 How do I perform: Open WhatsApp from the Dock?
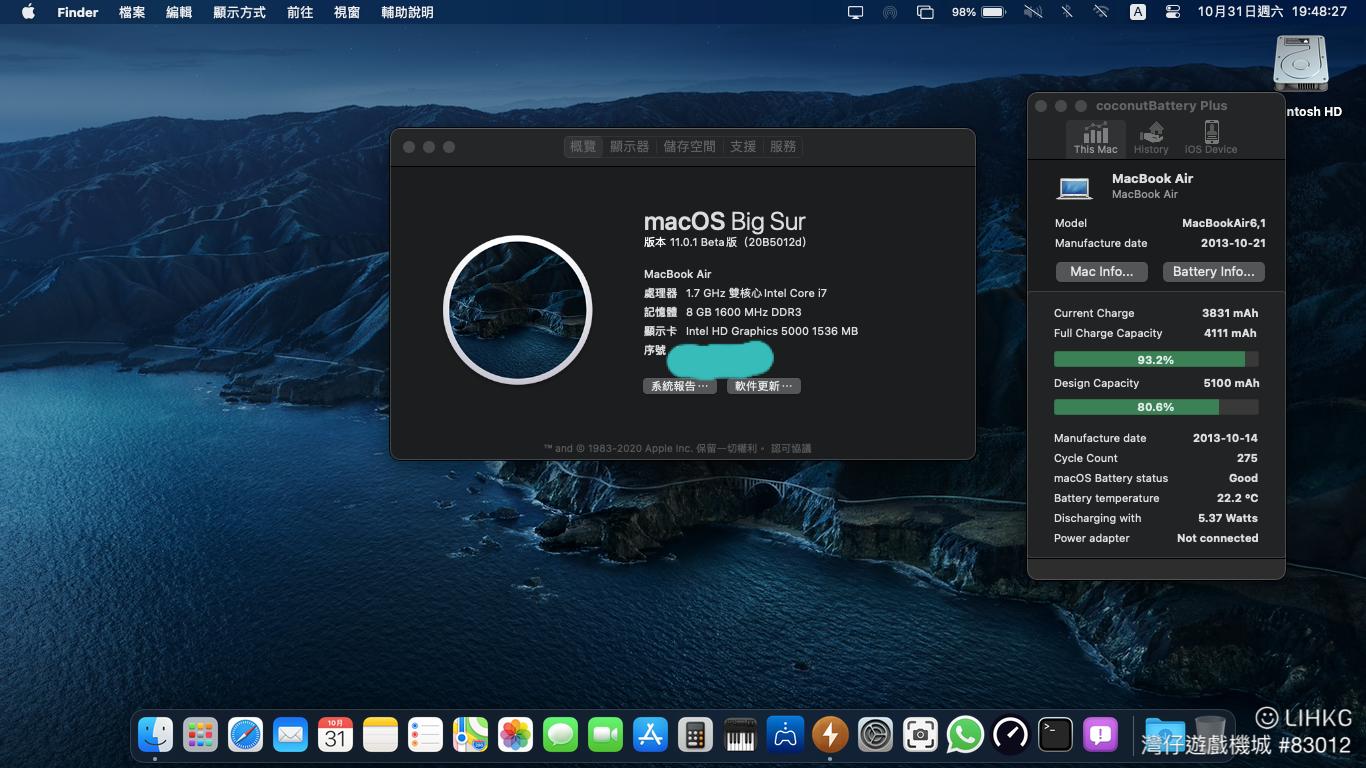pyautogui.click(x=965, y=736)
